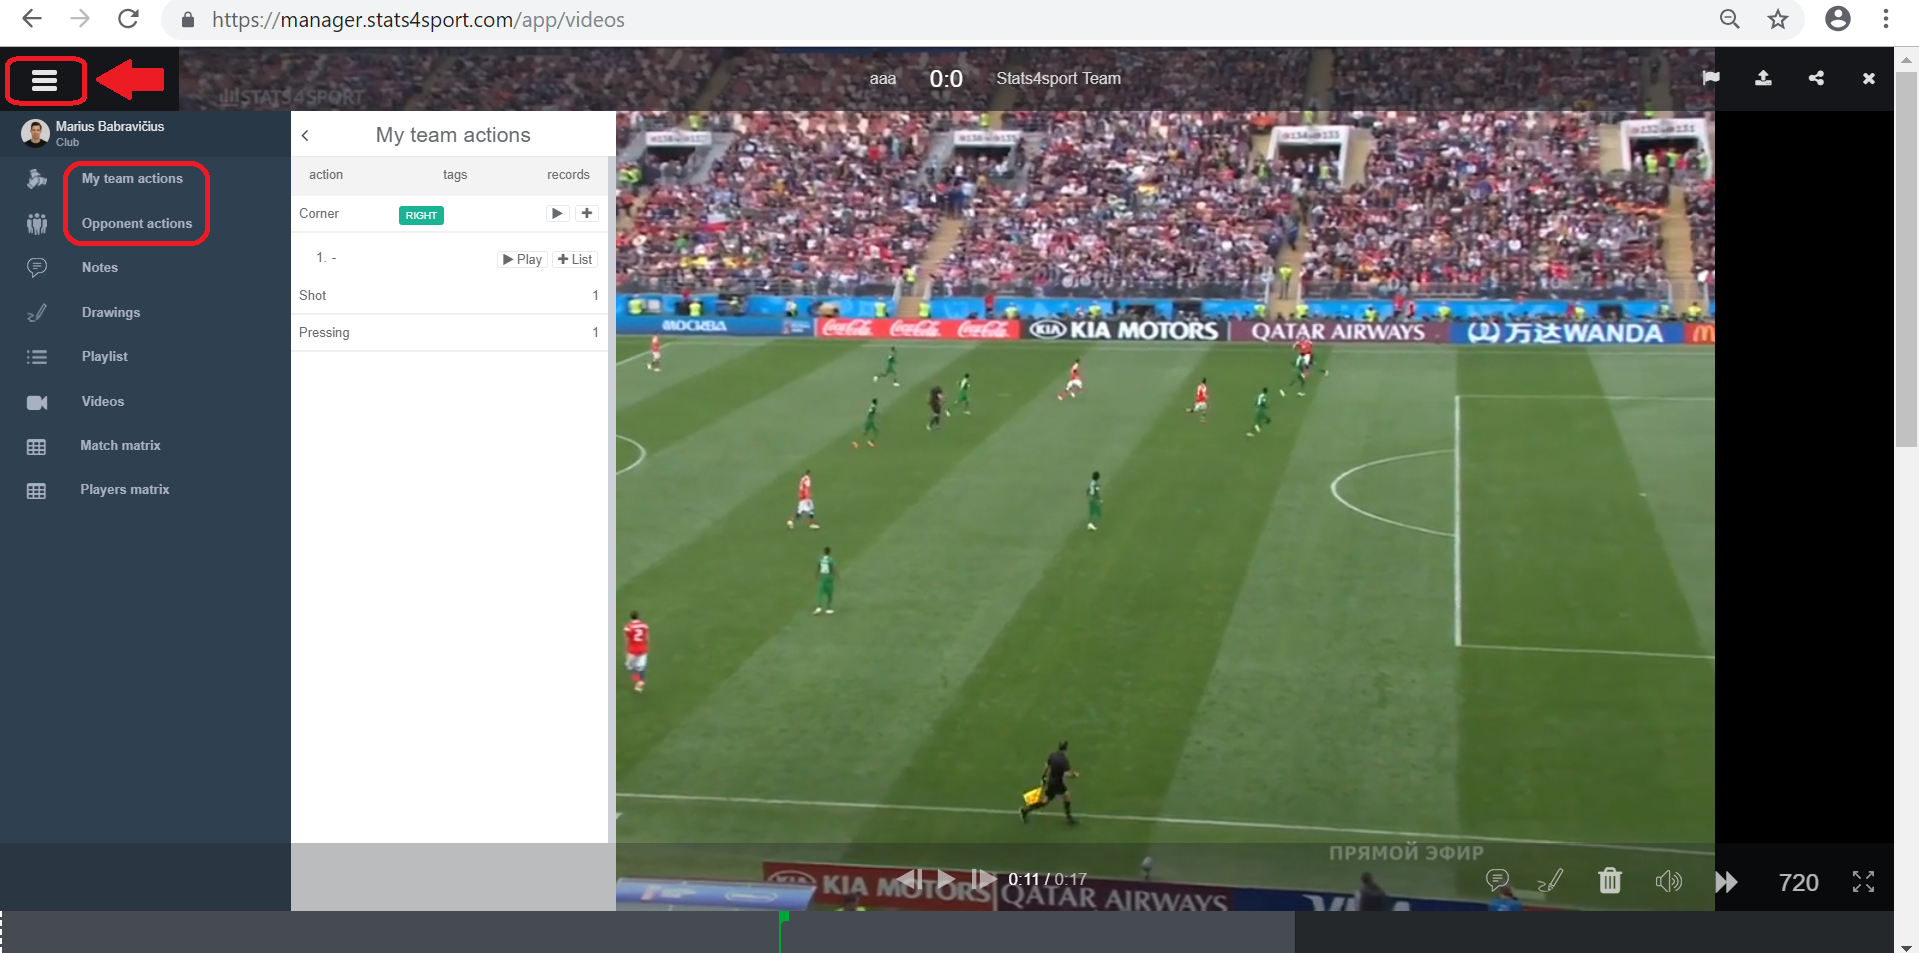The image size is (1919, 953).
Task: Add a comment note on video
Action: pos(1497,880)
